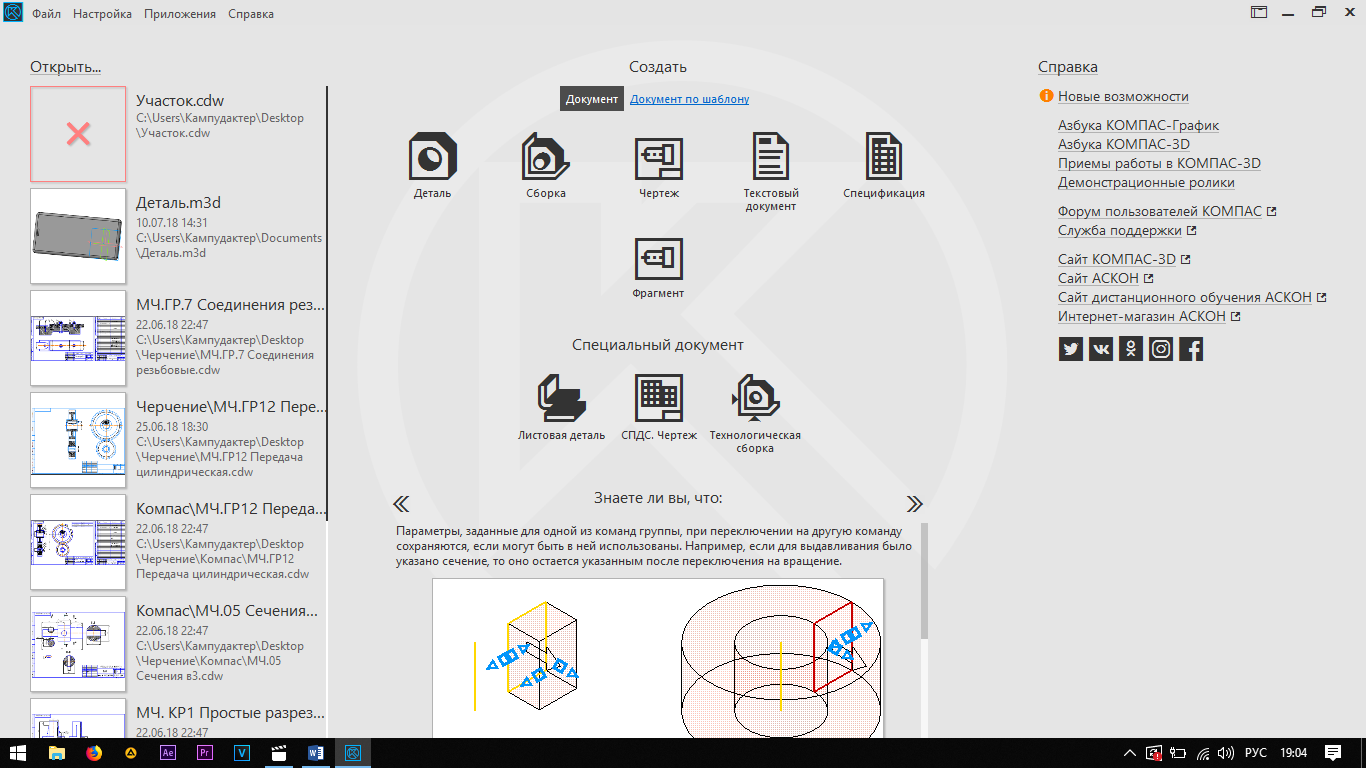Show hidden system tray icons chevron
The height and width of the screenshot is (768, 1366).
1129,753
